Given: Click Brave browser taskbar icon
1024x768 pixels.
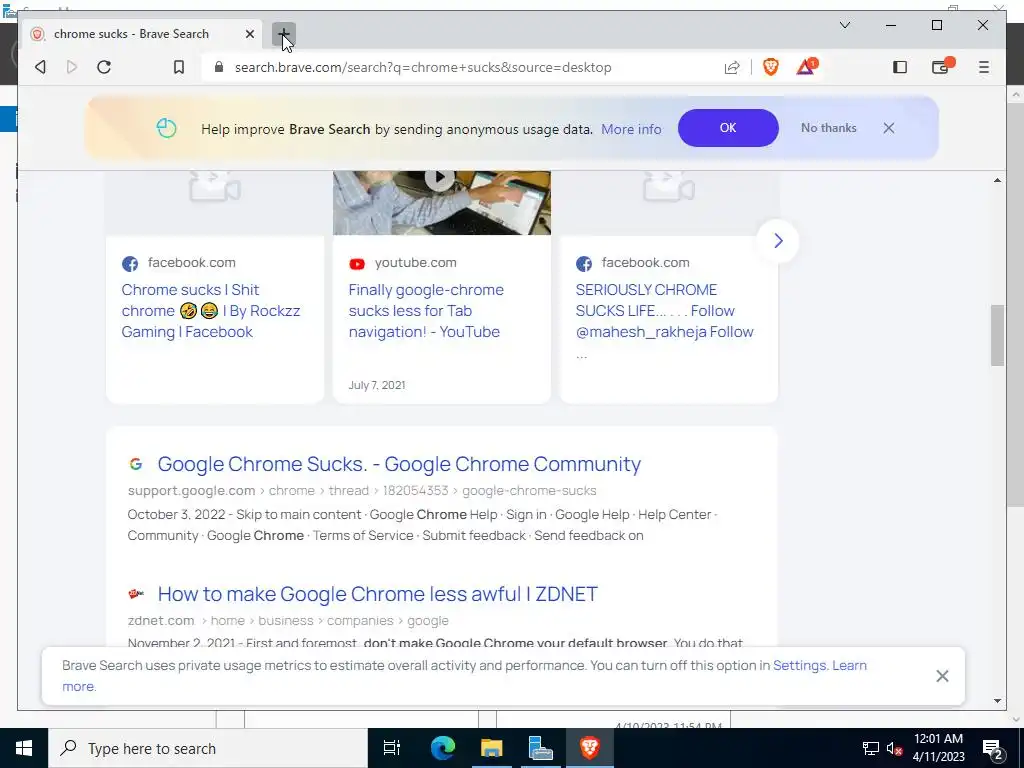Looking at the screenshot, I should click(x=589, y=748).
